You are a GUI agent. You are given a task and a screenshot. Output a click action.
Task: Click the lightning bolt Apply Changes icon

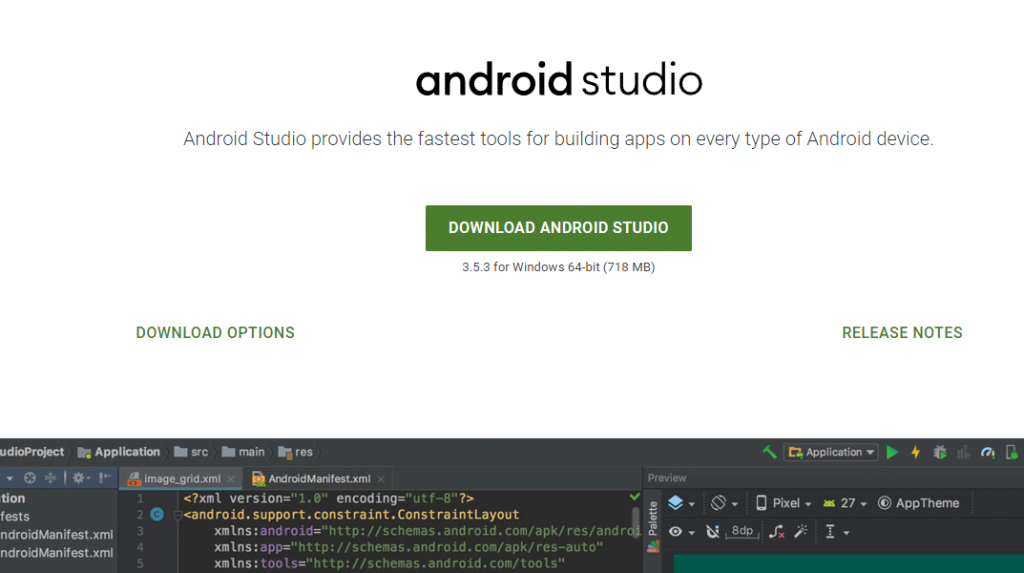click(916, 452)
